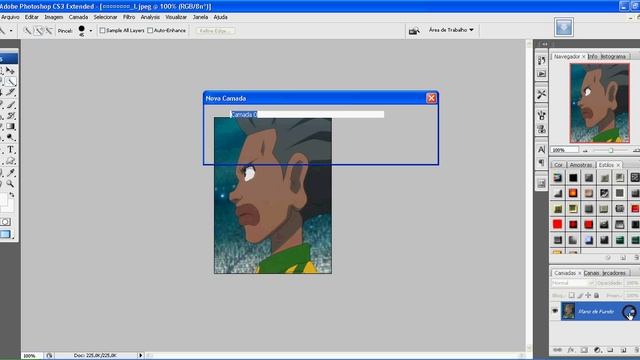This screenshot has height=360, width=640.
Task: Choose New Selection mode in options bar
Action: point(27,31)
